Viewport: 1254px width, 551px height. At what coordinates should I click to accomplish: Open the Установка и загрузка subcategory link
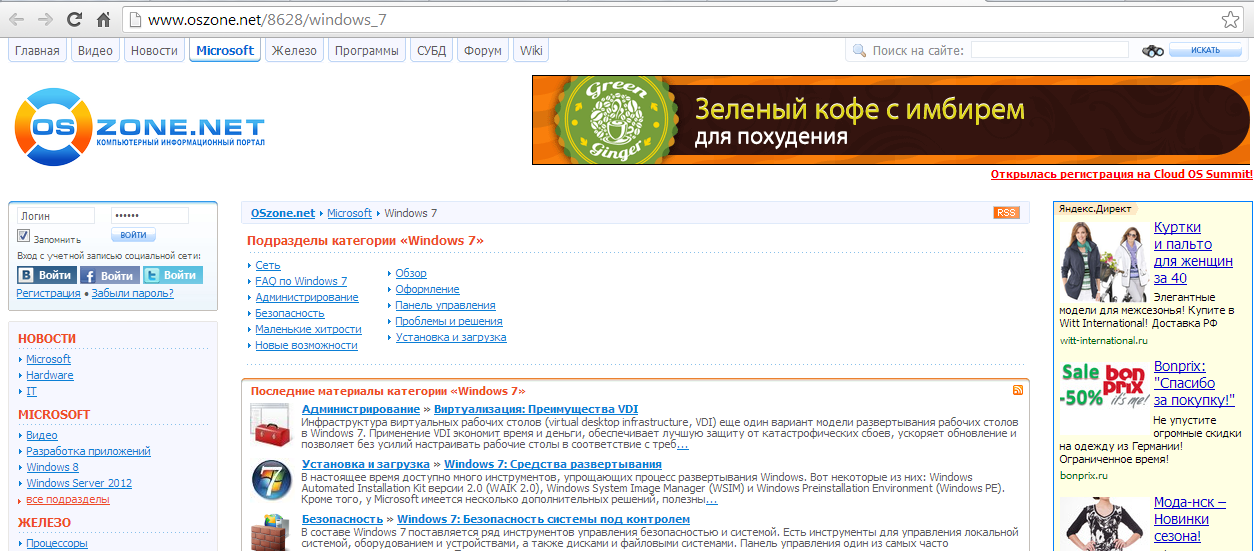click(x=451, y=337)
